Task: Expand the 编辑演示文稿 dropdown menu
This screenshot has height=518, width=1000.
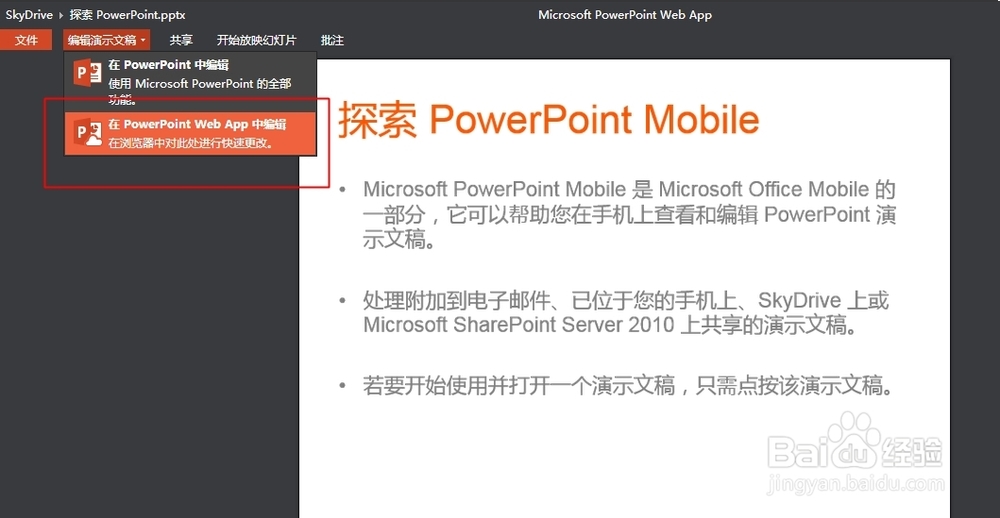Action: 107,40
